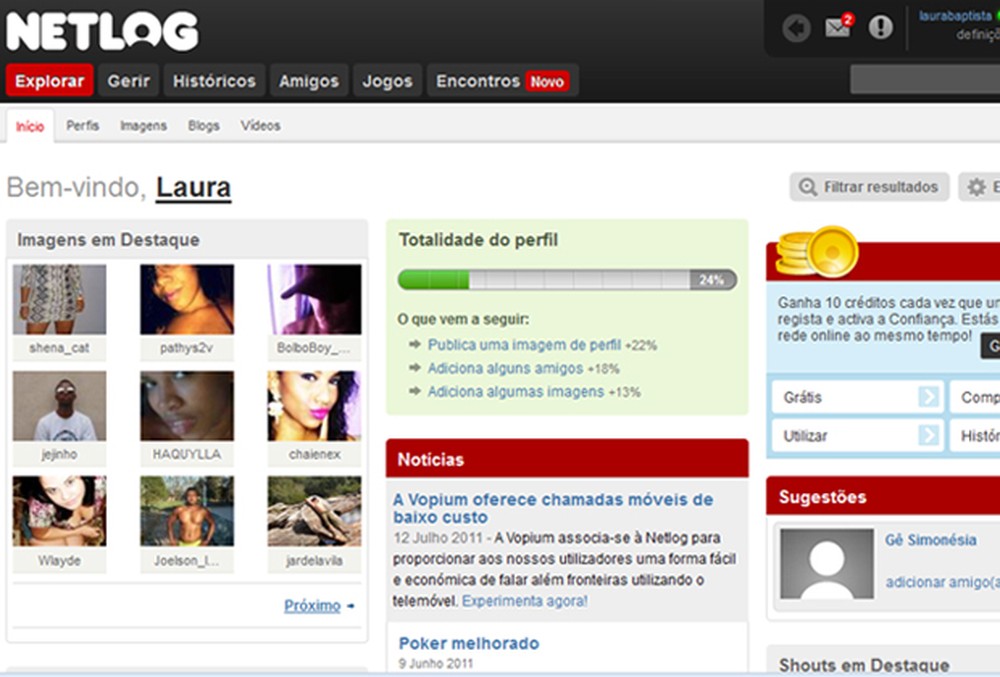Click the back arrow icon near messages
Image resolution: width=1000 pixels, height=677 pixels.
pos(796,27)
